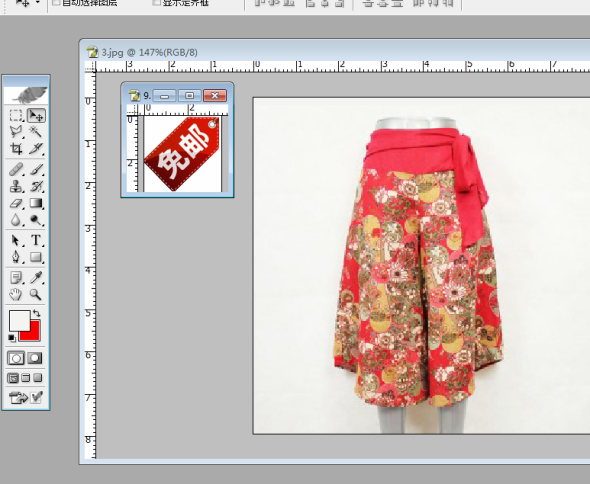The height and width of the screenshot is (484, 590).
Task: Open the tool preset dropdown arrow
Action: coord(38,3)
